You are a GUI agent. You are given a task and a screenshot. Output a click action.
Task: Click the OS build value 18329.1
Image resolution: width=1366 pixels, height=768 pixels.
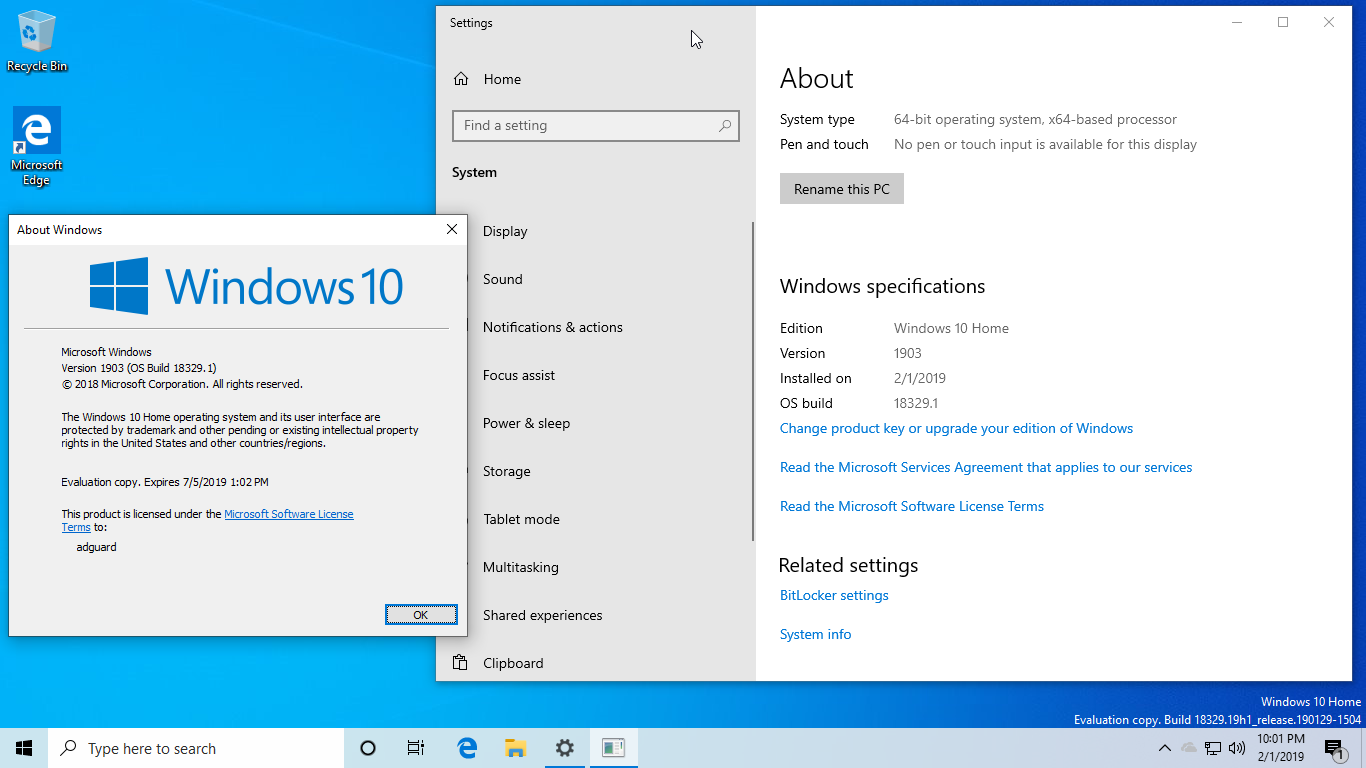[916, 403]
